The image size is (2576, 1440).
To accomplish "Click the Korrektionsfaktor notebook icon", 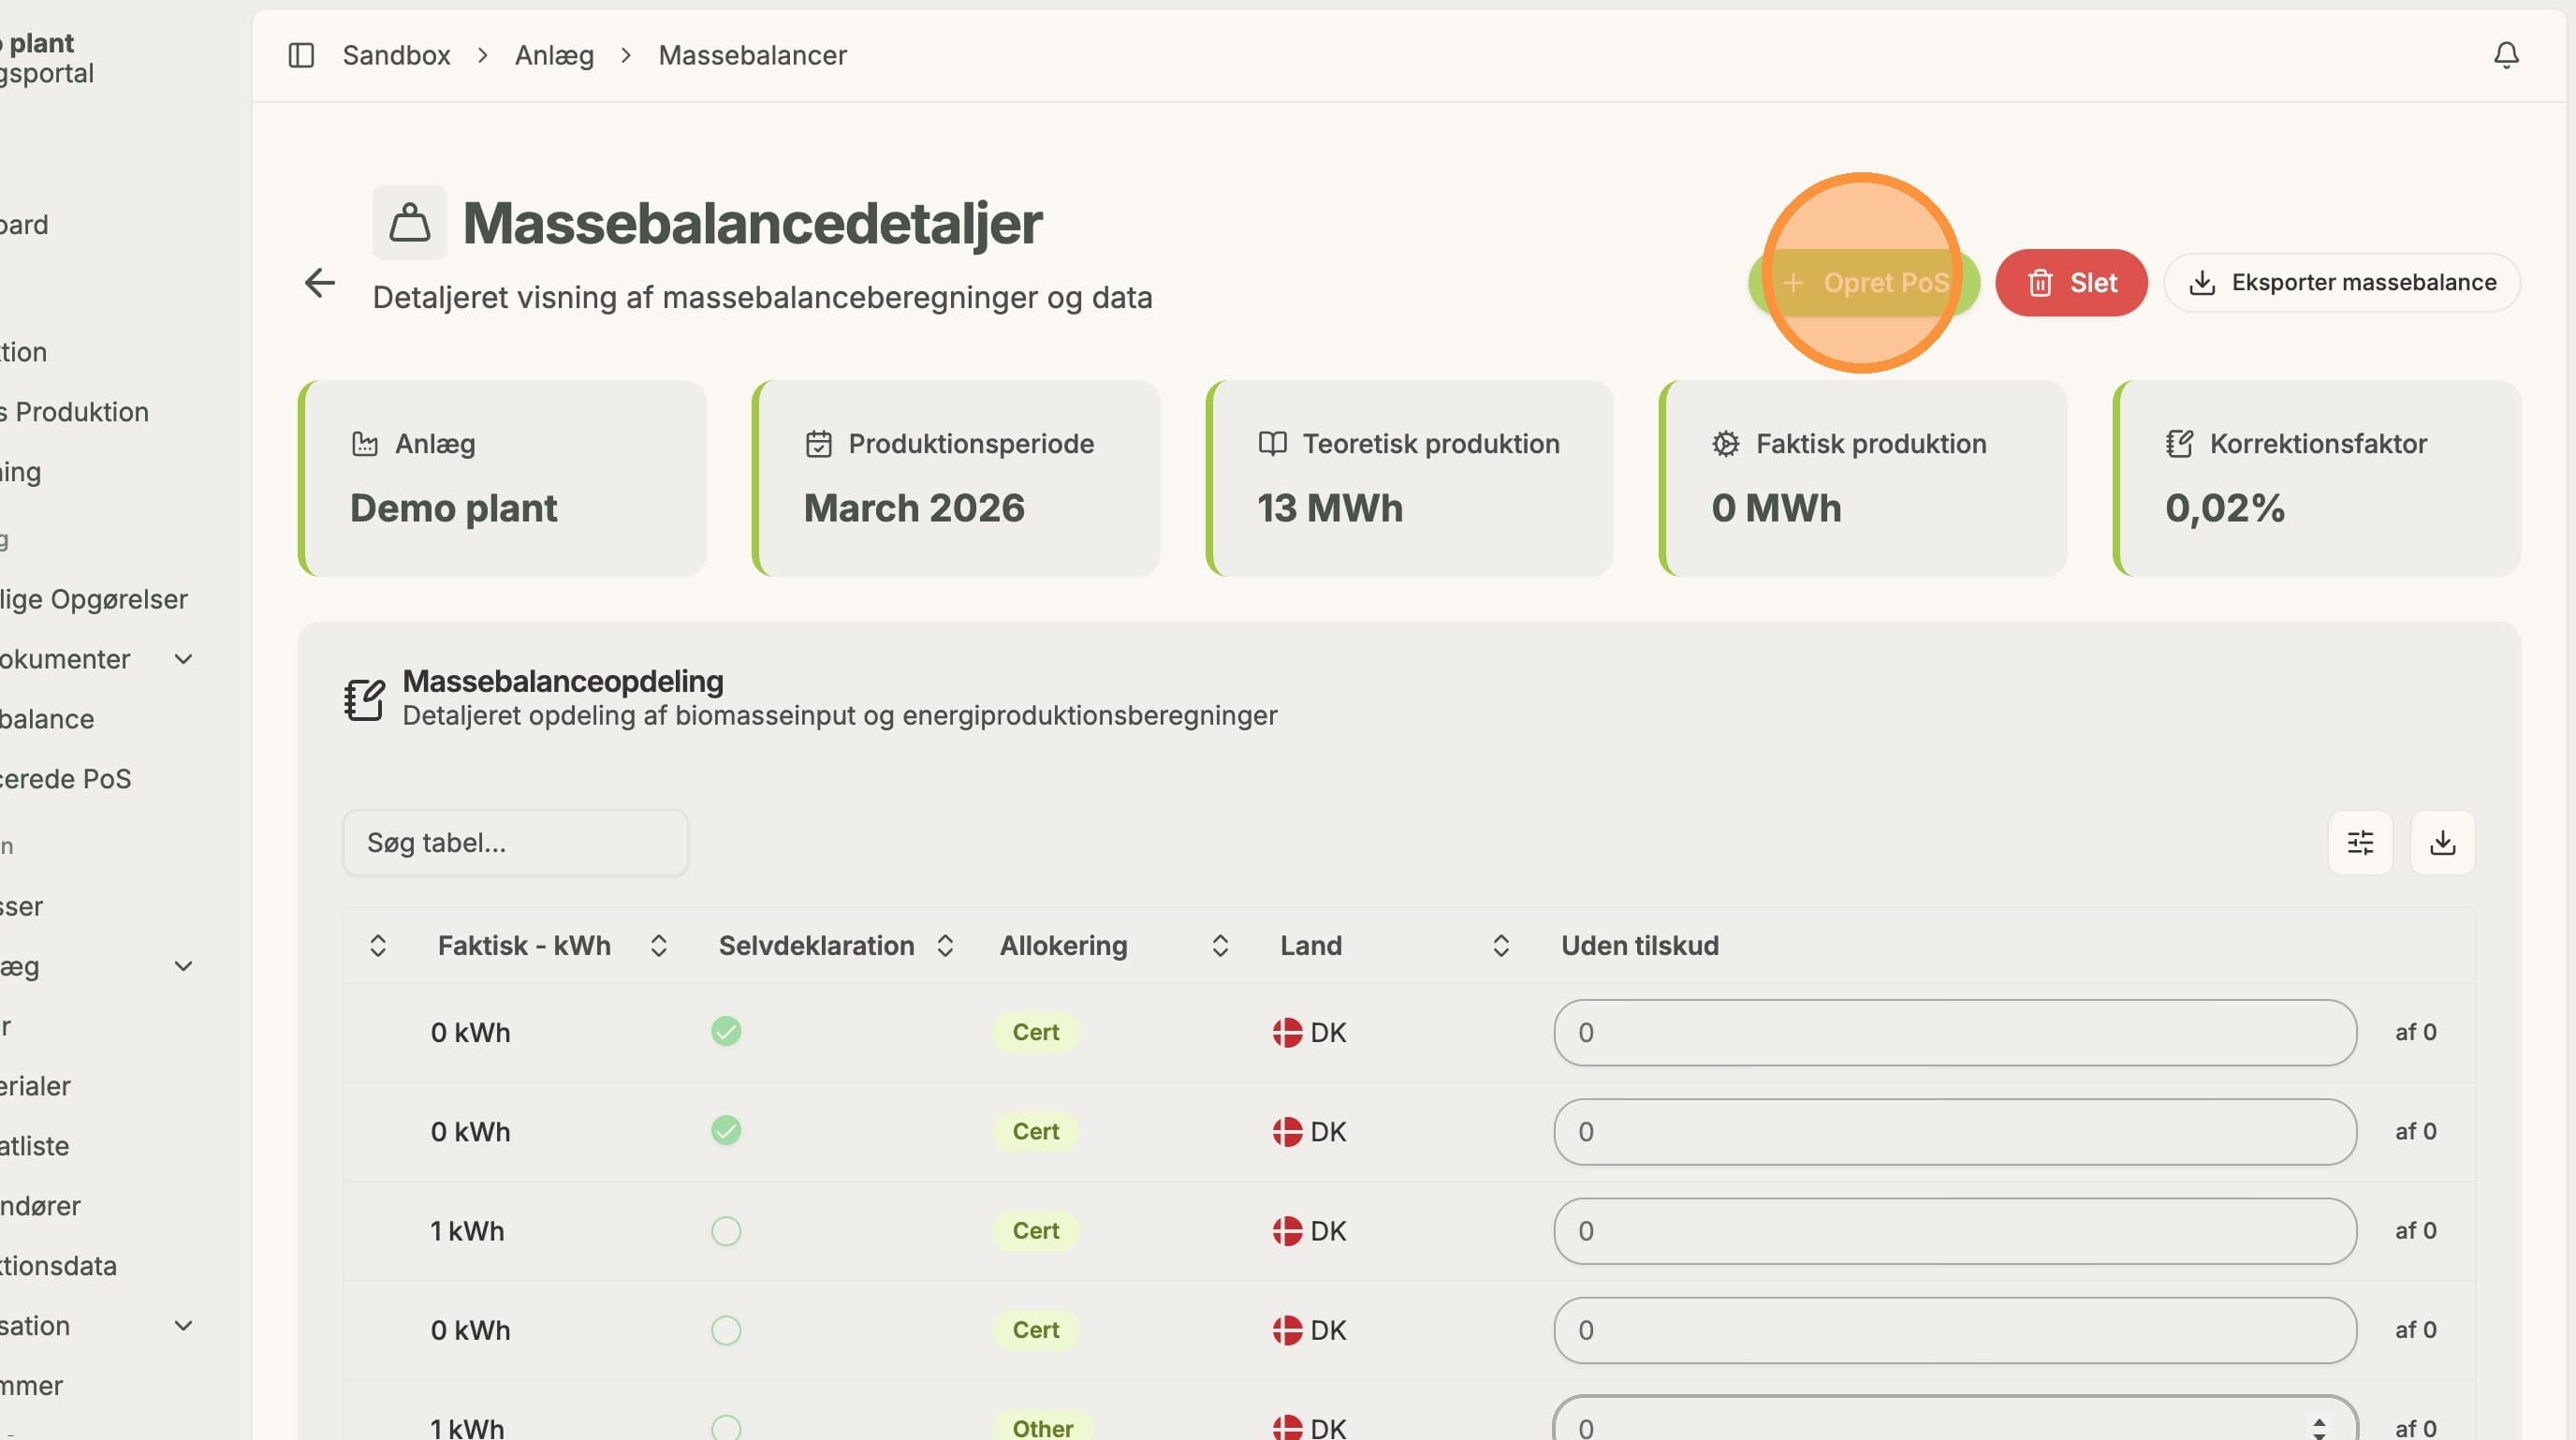I will pyautogui.click(x=2180, y=443).
